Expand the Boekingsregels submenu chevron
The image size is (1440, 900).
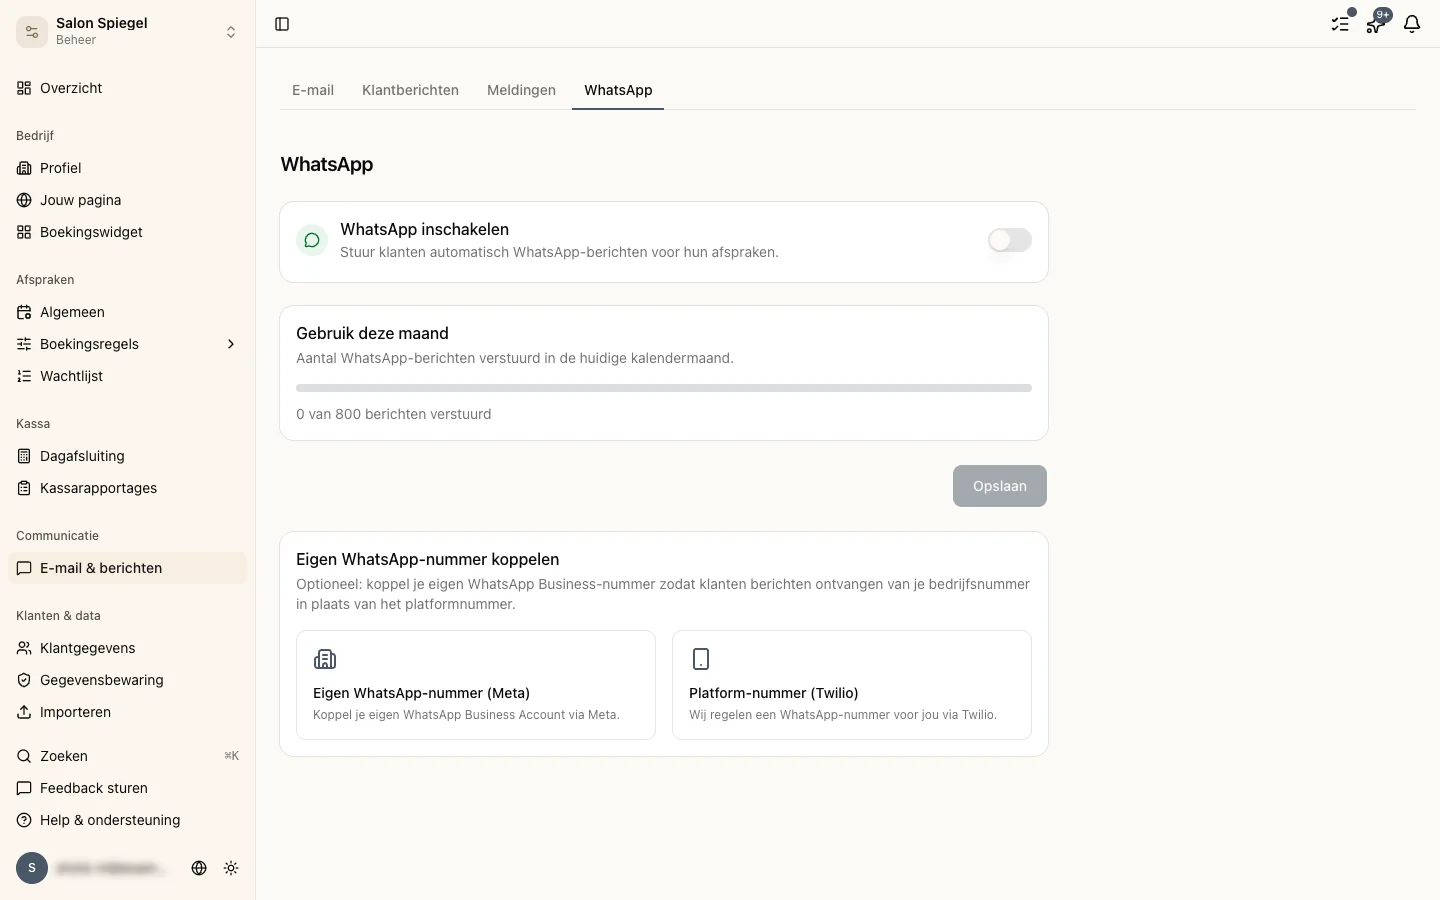point(231,344)
